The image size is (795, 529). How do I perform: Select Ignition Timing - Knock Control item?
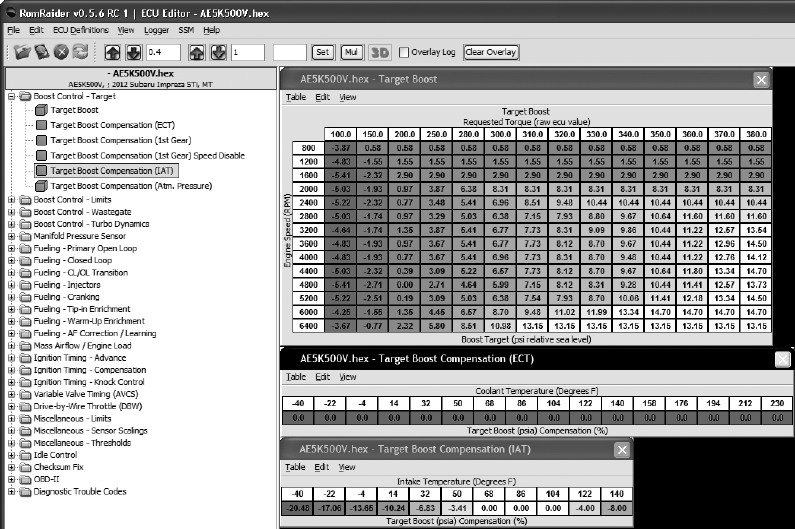tap(89, 382)
